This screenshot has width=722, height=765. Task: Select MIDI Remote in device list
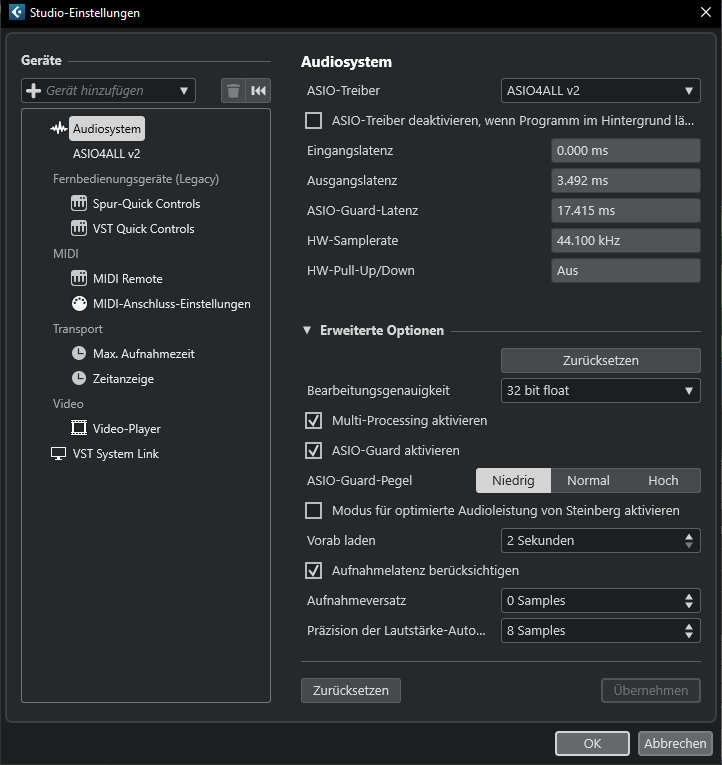(127, 279)
